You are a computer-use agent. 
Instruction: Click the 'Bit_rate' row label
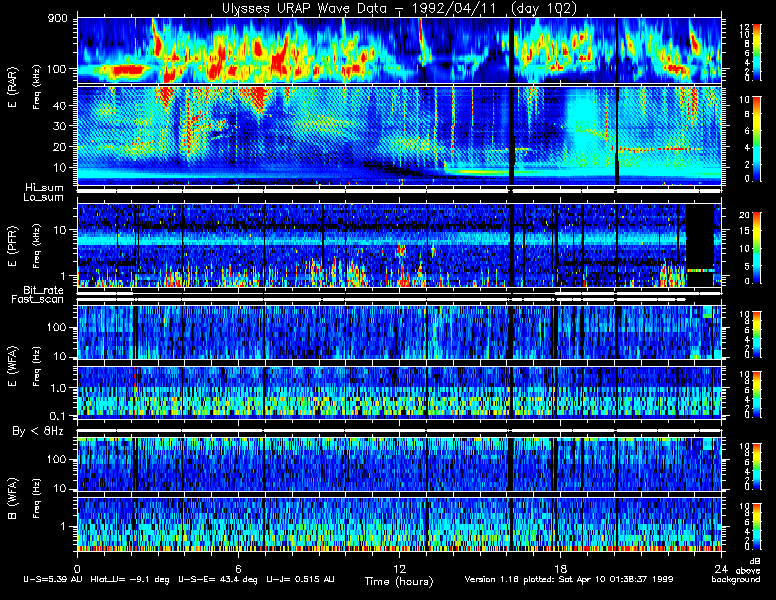coord(43,290)
